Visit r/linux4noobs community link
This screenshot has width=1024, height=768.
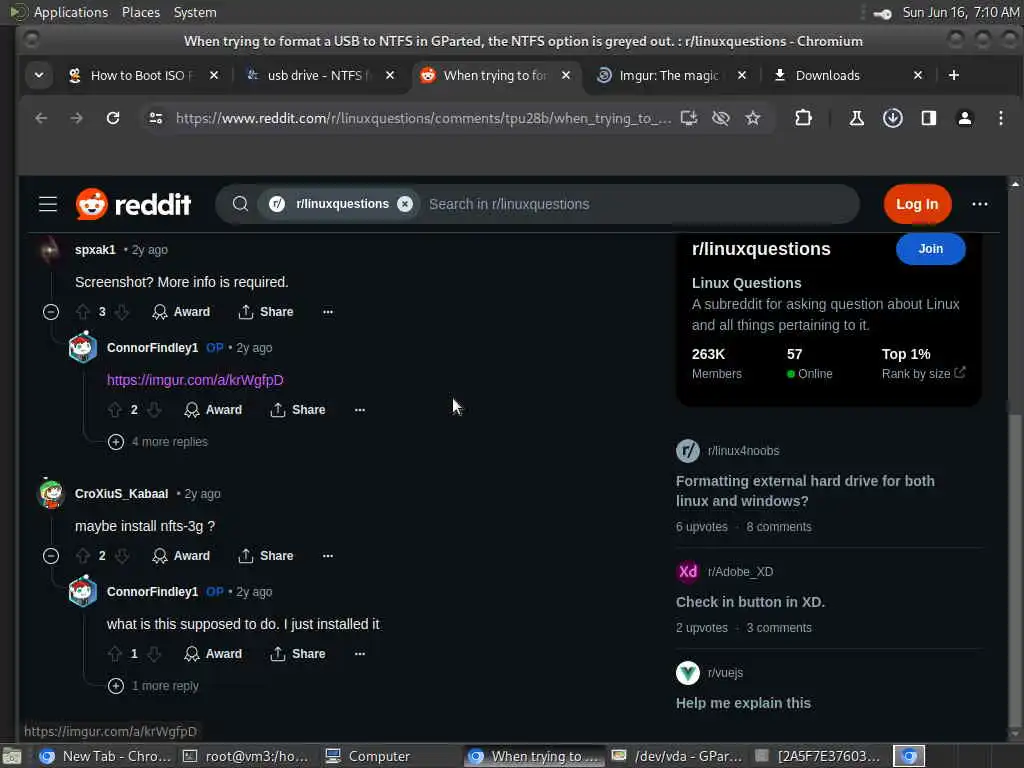pyautogui.click(x=743, y=451)
